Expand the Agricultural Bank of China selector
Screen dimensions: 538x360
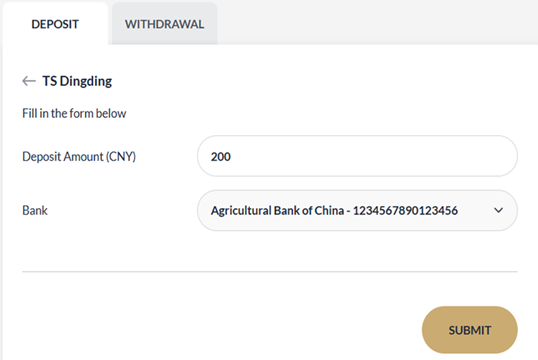click(x=357, y=210)
